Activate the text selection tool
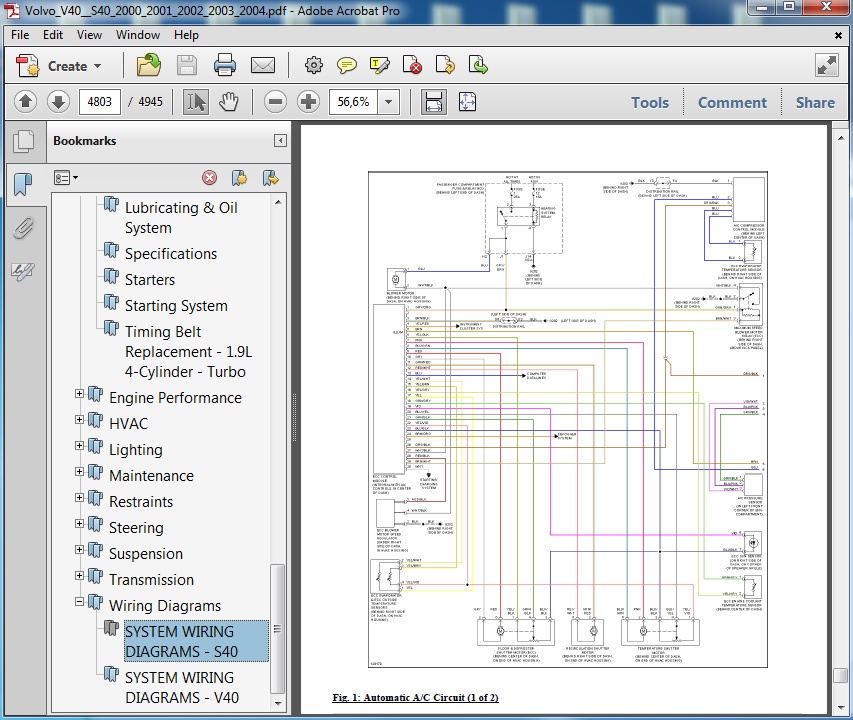The image size is (853, 720). tap(196, 102)
